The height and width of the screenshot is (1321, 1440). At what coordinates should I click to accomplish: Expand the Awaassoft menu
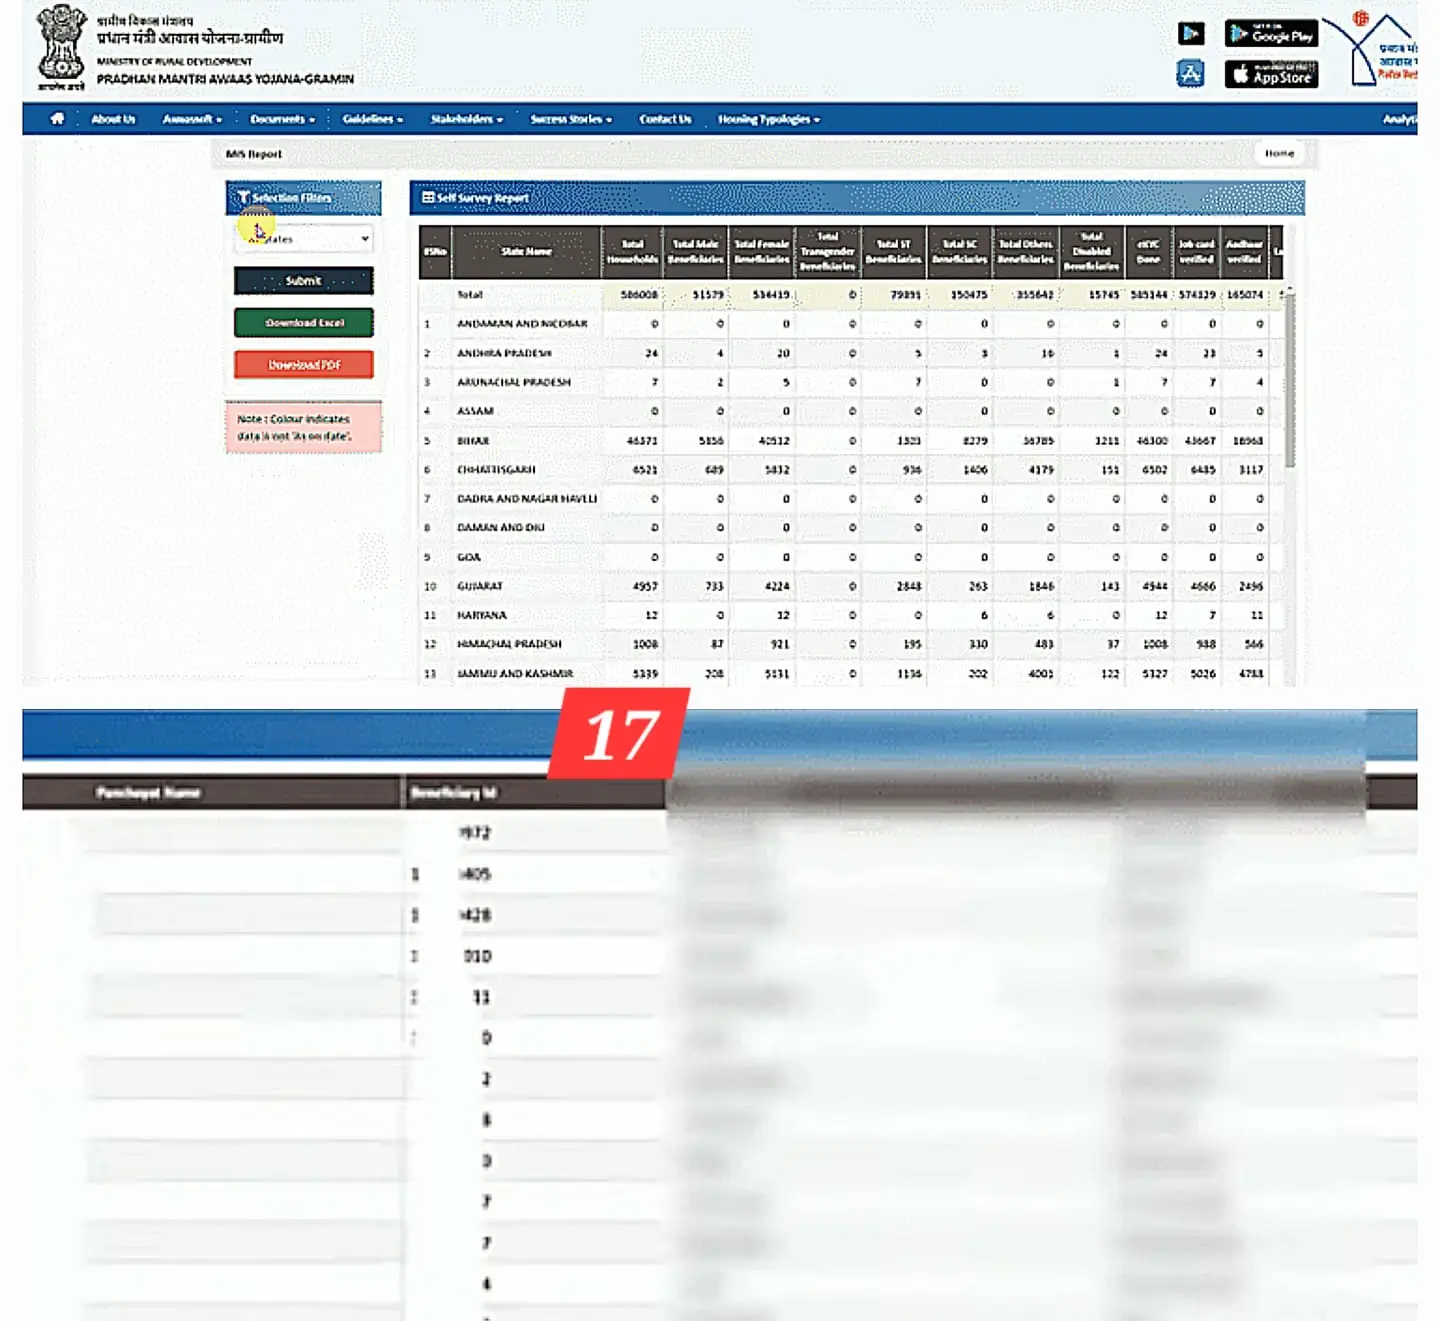[192, 119]
